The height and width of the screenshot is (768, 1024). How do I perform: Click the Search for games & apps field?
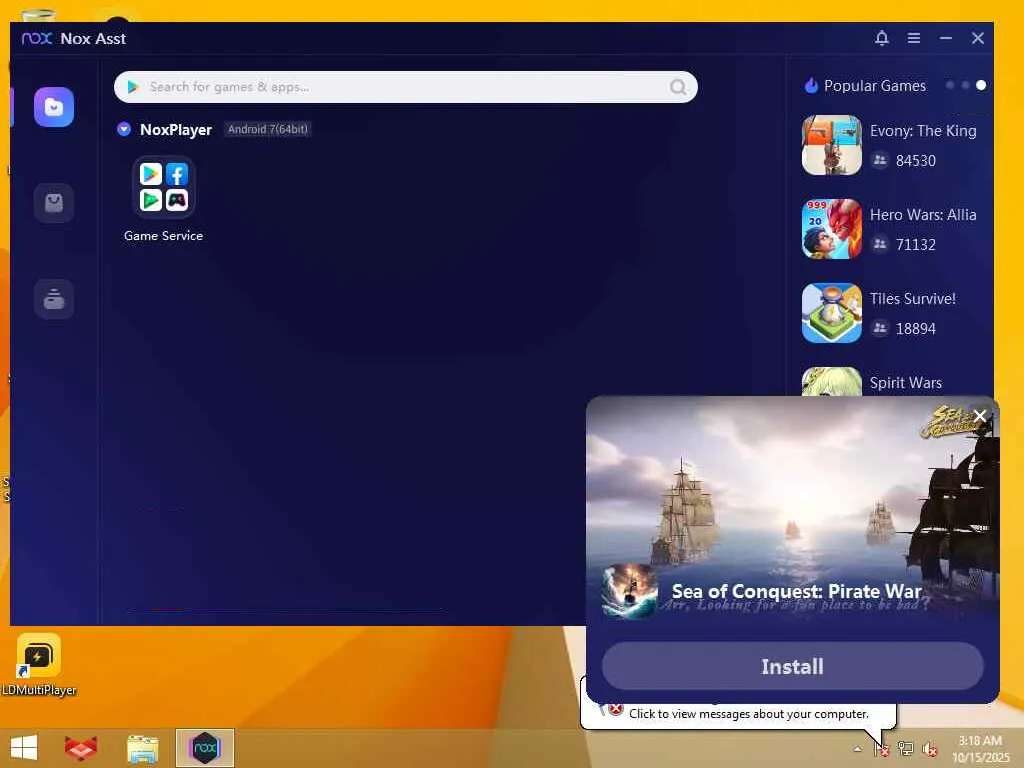[406, 87]
